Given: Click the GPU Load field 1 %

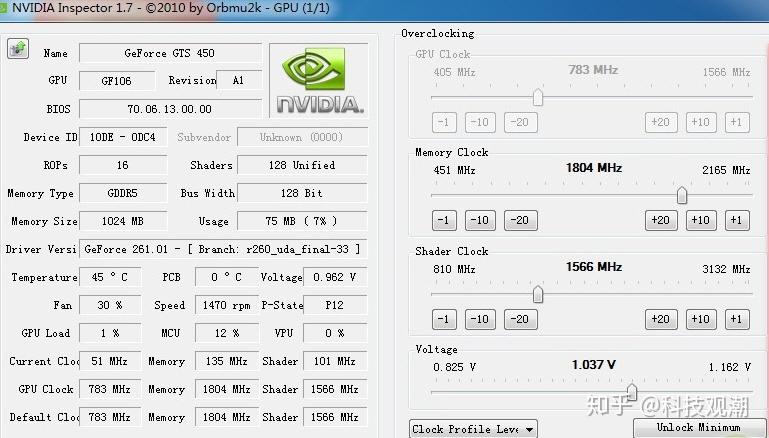Looking at the screenshot, I should click(110, 333).
